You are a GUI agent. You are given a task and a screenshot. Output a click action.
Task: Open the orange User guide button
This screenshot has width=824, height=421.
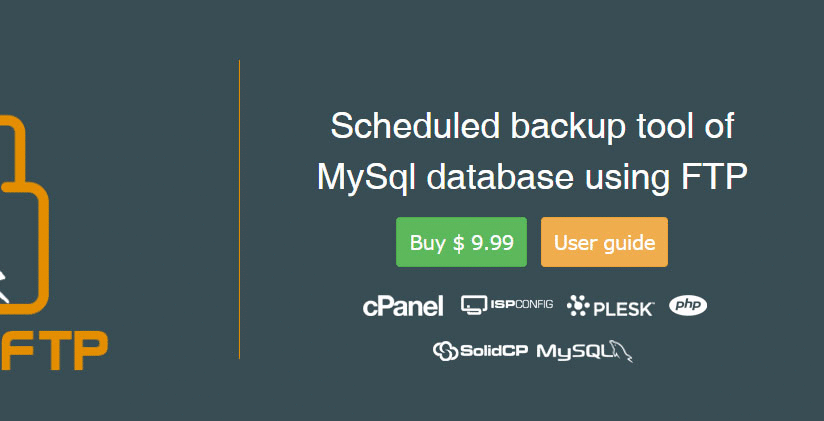tap(604, 242)
